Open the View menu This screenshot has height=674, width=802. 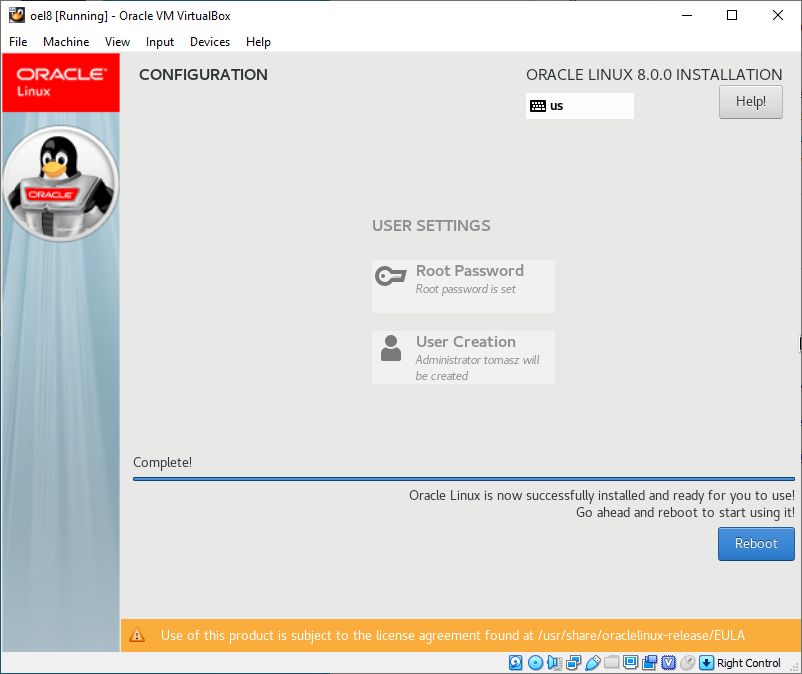tap(117, 42)
